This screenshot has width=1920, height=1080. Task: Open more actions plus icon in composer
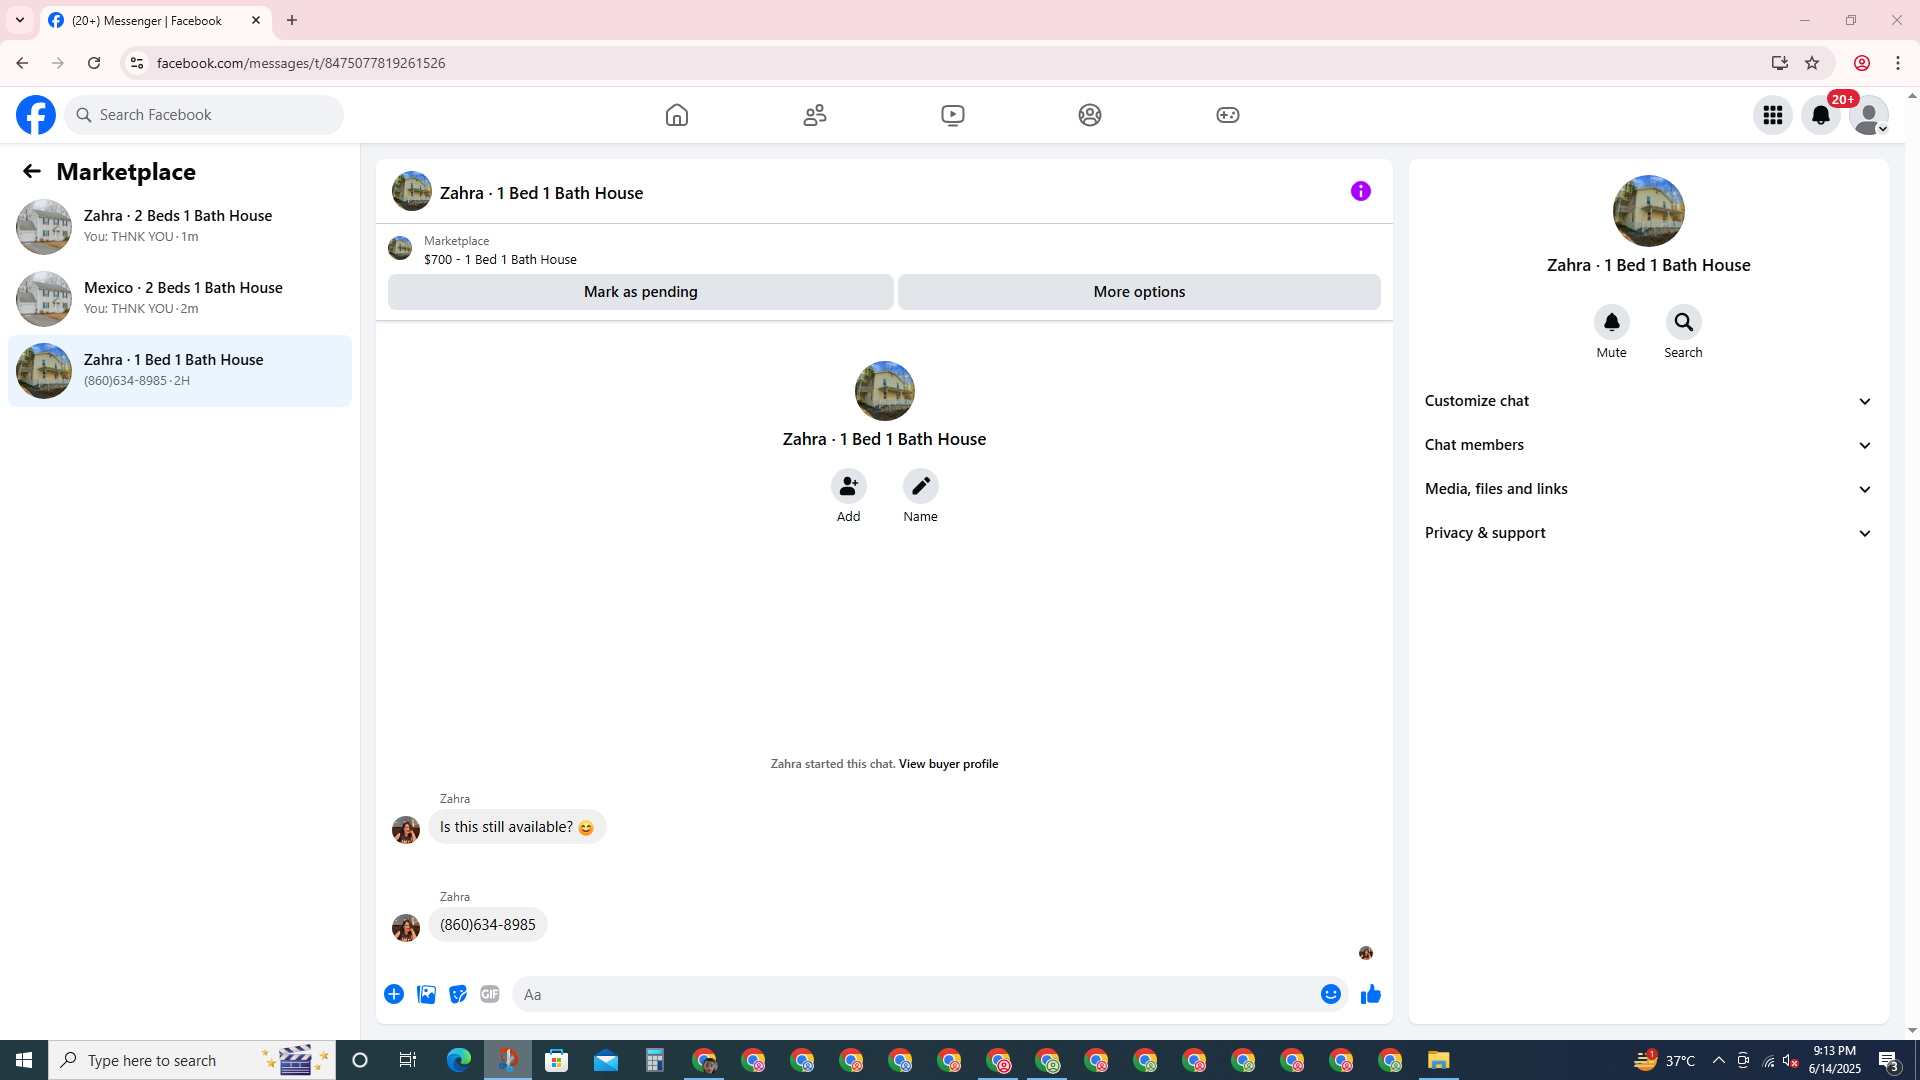click(394, 994)
